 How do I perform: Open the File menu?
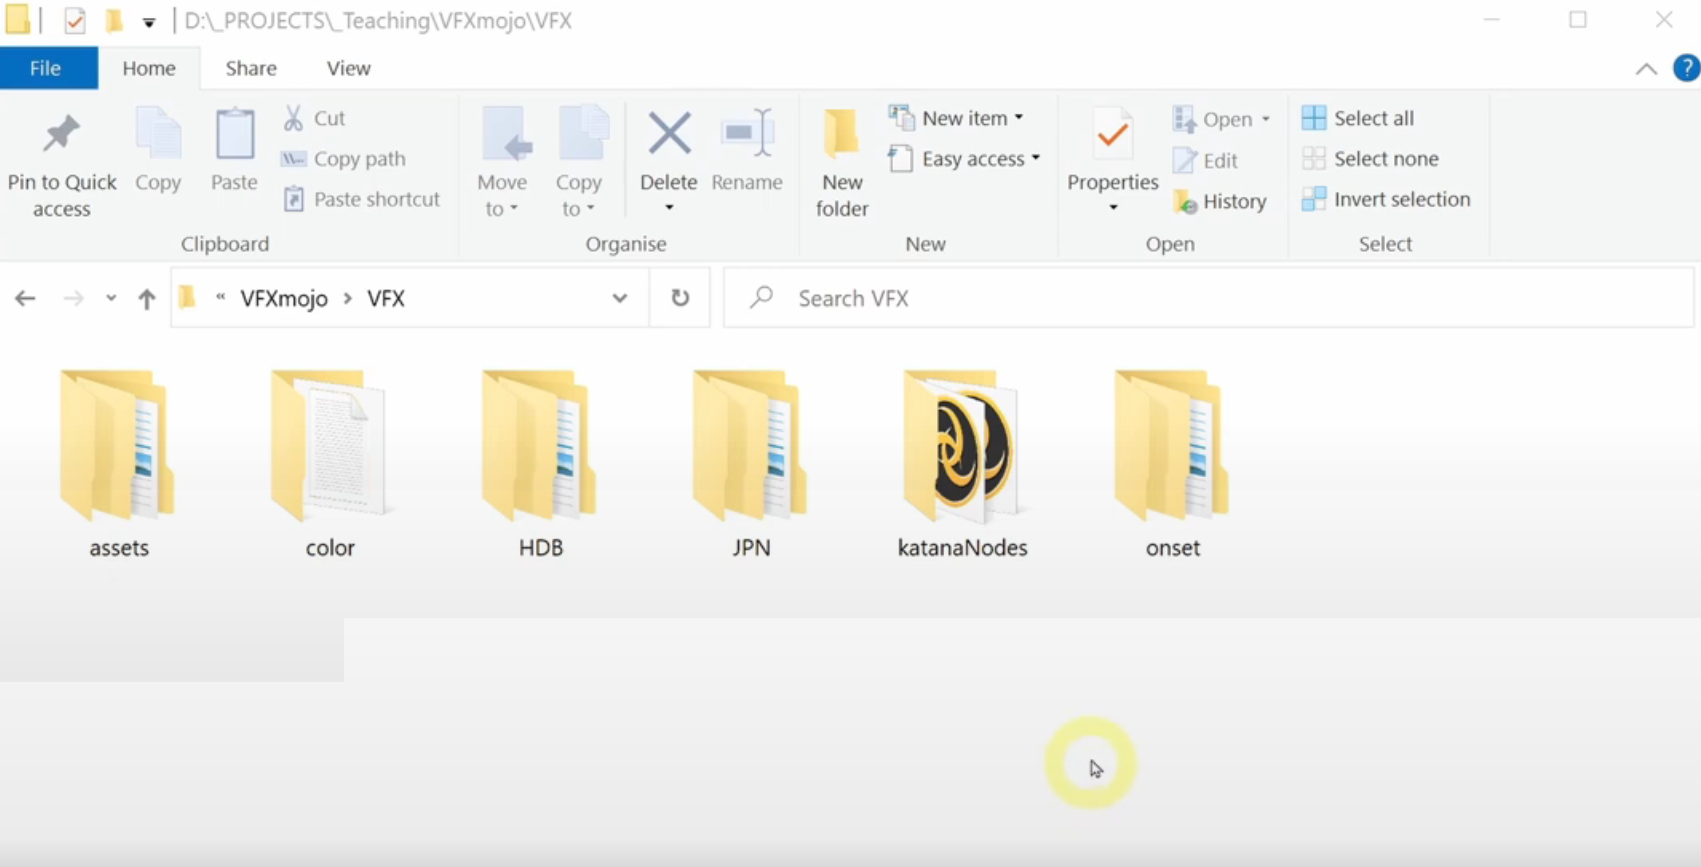pyautogui.click(x=46, y=68)
